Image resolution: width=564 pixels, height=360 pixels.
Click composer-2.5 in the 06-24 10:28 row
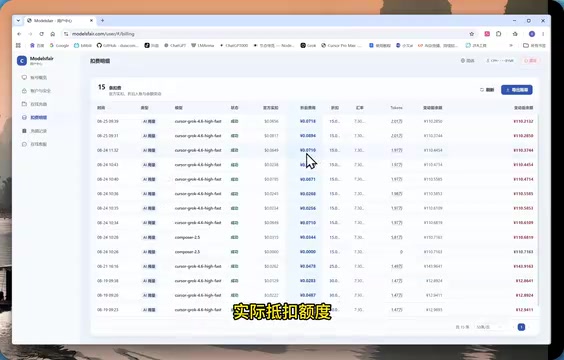coord(187,237)
